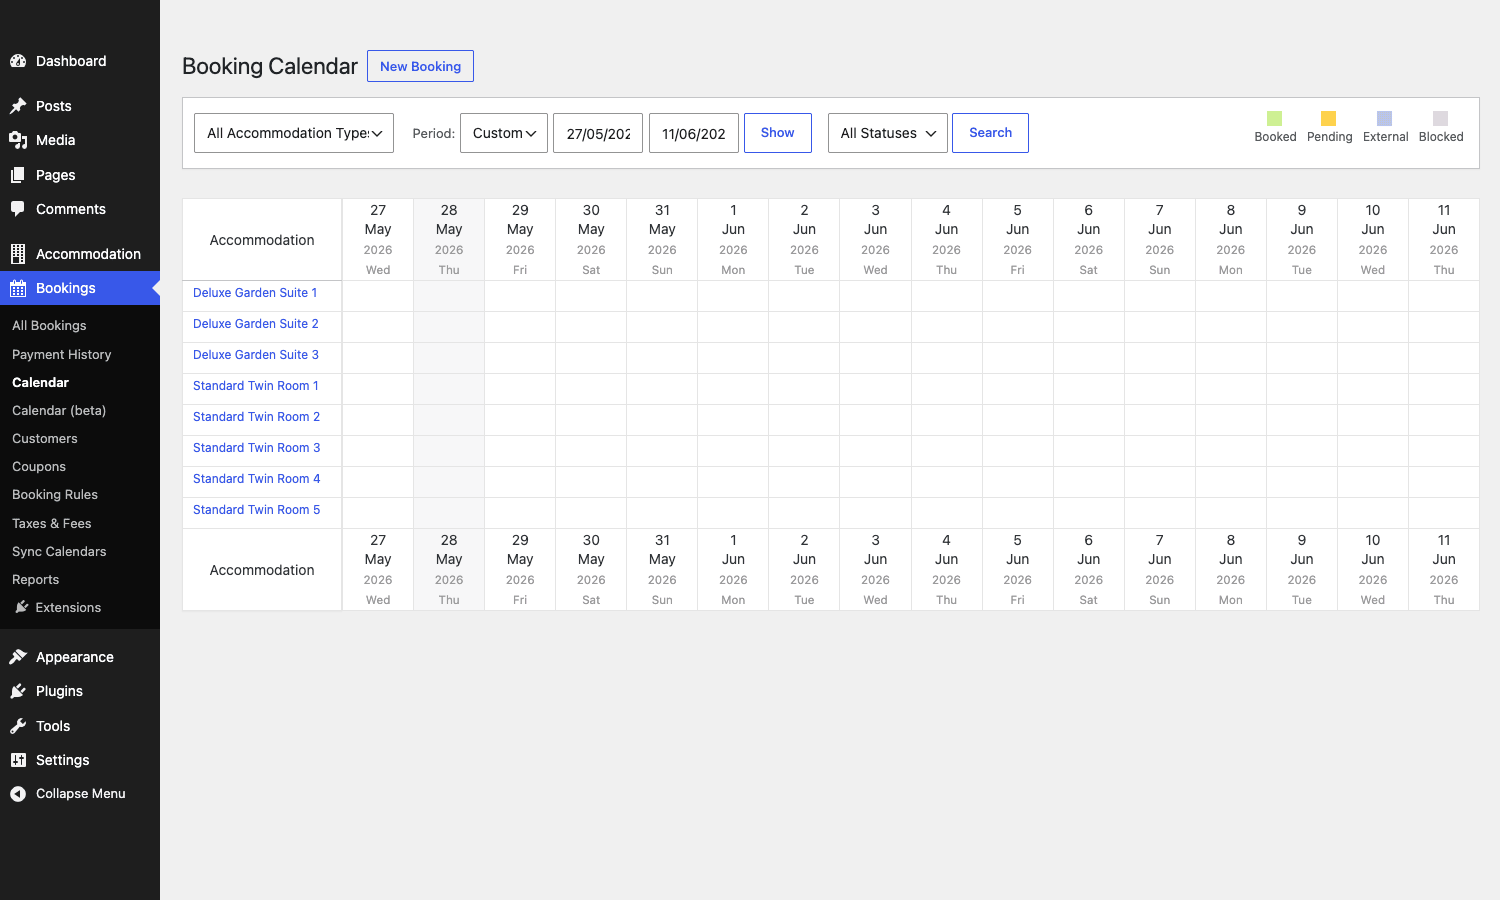This screenshot has height=900, width=1500.
Task: Click the Show button
Action: click(778, 133)
